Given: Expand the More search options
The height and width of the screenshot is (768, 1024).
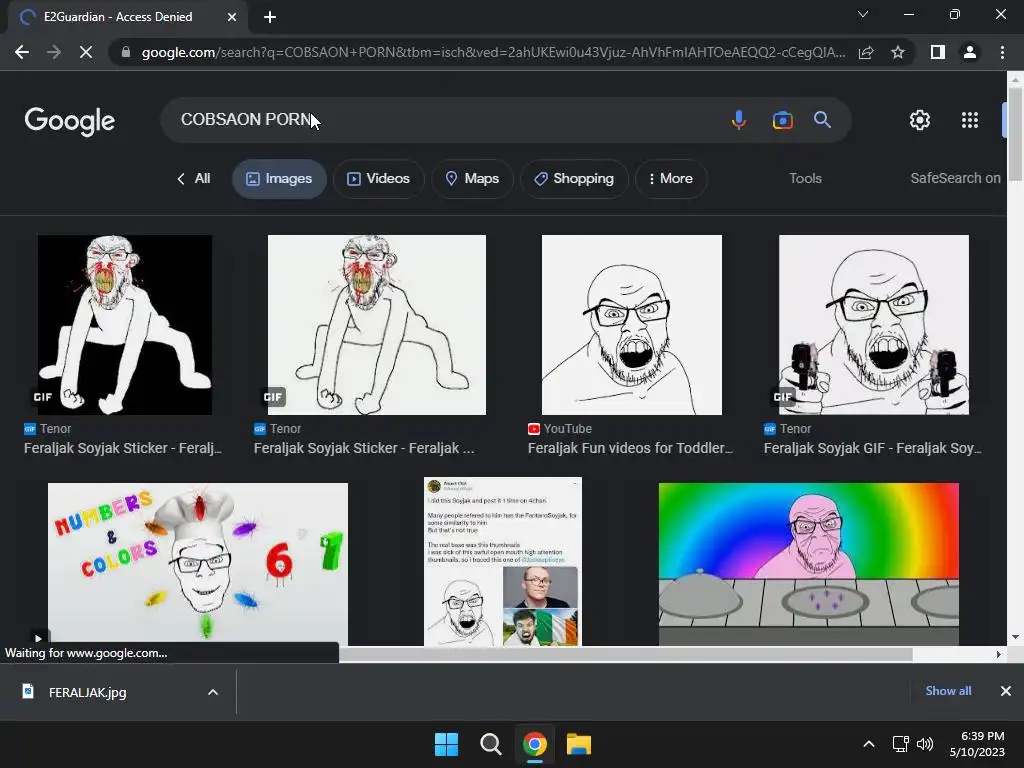Looking at the screenshot, I should (671, 178).
